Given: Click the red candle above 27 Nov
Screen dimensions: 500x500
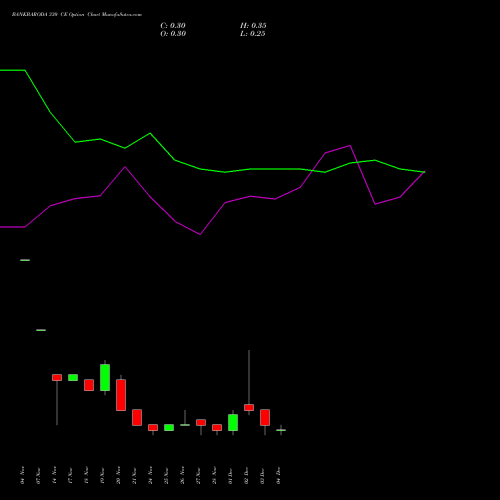Looking at the screenshot, I should coord(201,422).
